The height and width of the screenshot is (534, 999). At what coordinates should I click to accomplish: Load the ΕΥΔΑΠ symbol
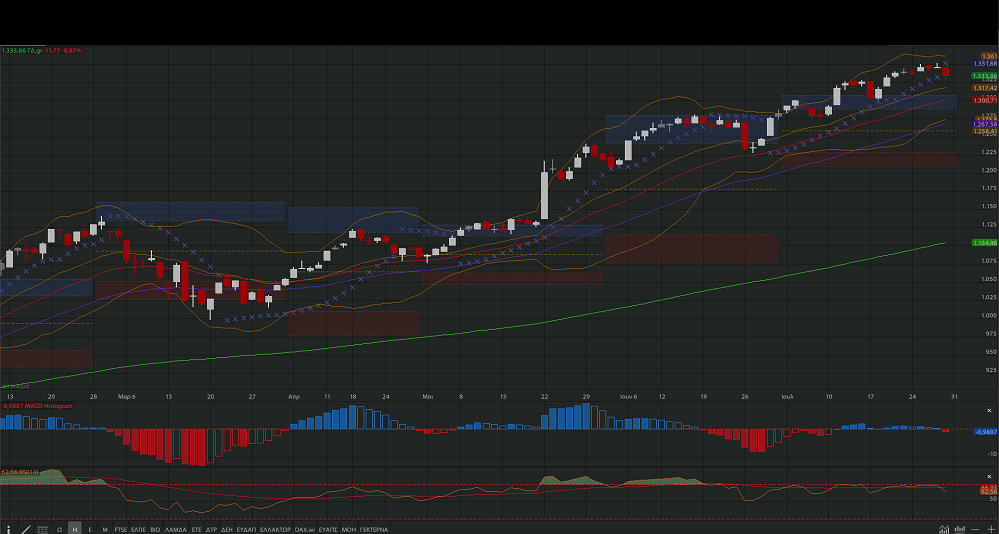pyautogui.click(x=246, y=530)
